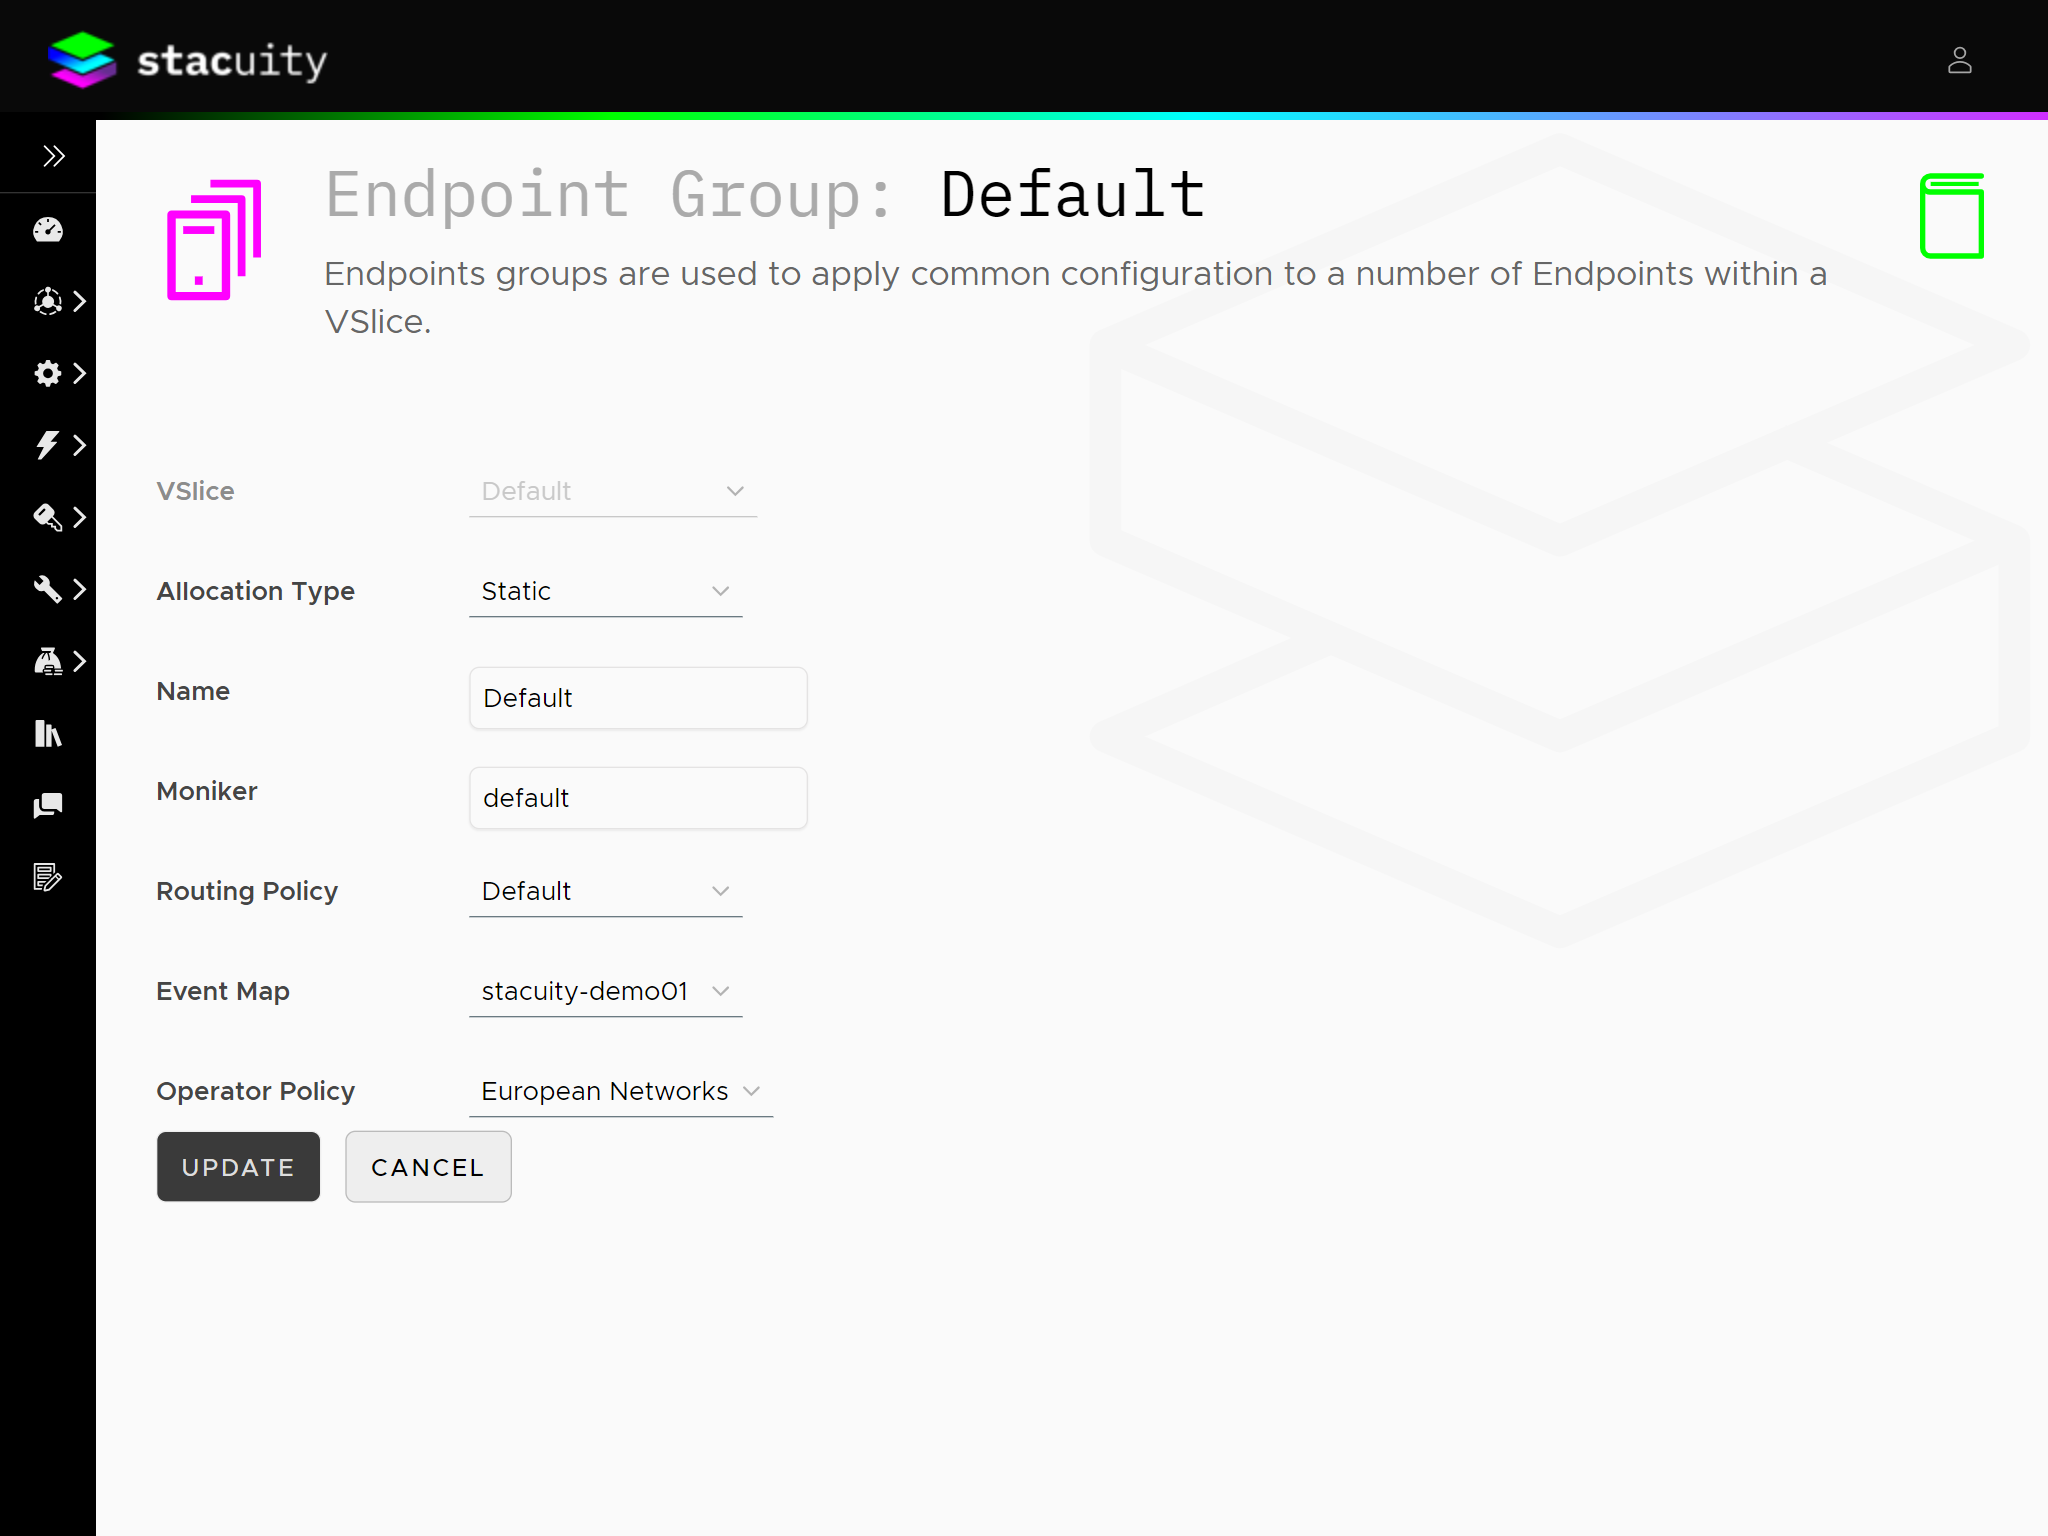Open the Event Map dropdown

[x=605, y=991]
